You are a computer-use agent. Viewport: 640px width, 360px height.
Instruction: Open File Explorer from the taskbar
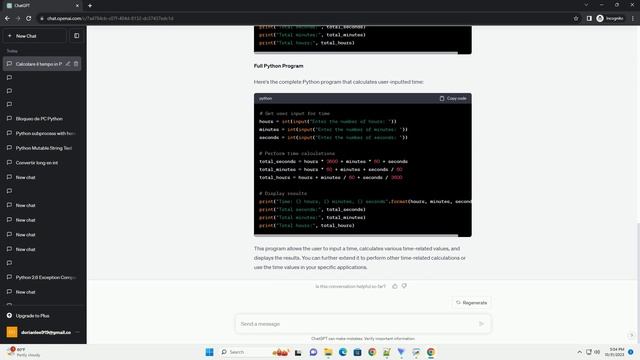pyautogui.click(x=328, y=352)
